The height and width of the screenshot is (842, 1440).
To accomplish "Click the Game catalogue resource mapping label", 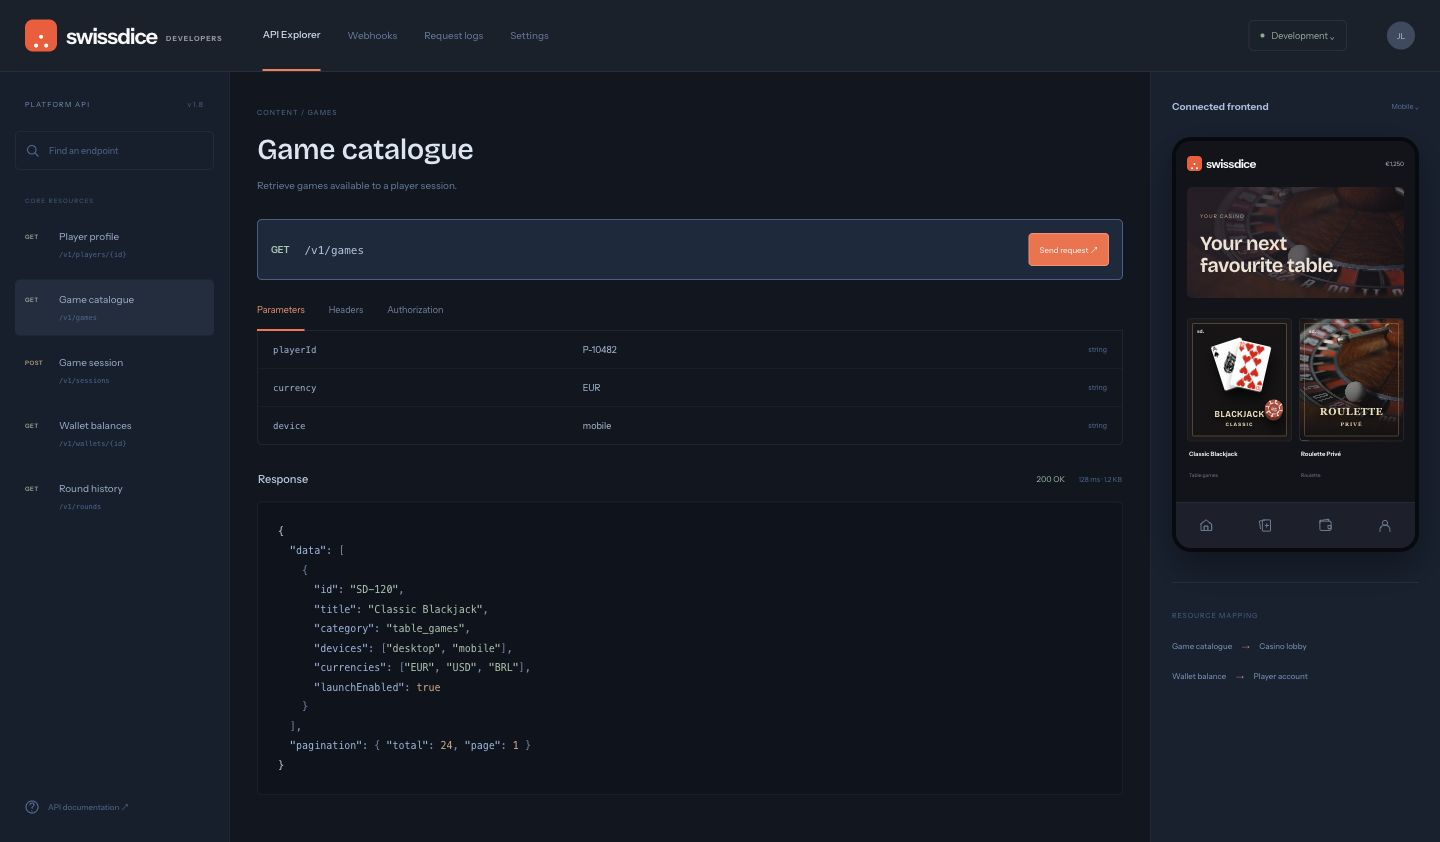I will point(1202,647).
